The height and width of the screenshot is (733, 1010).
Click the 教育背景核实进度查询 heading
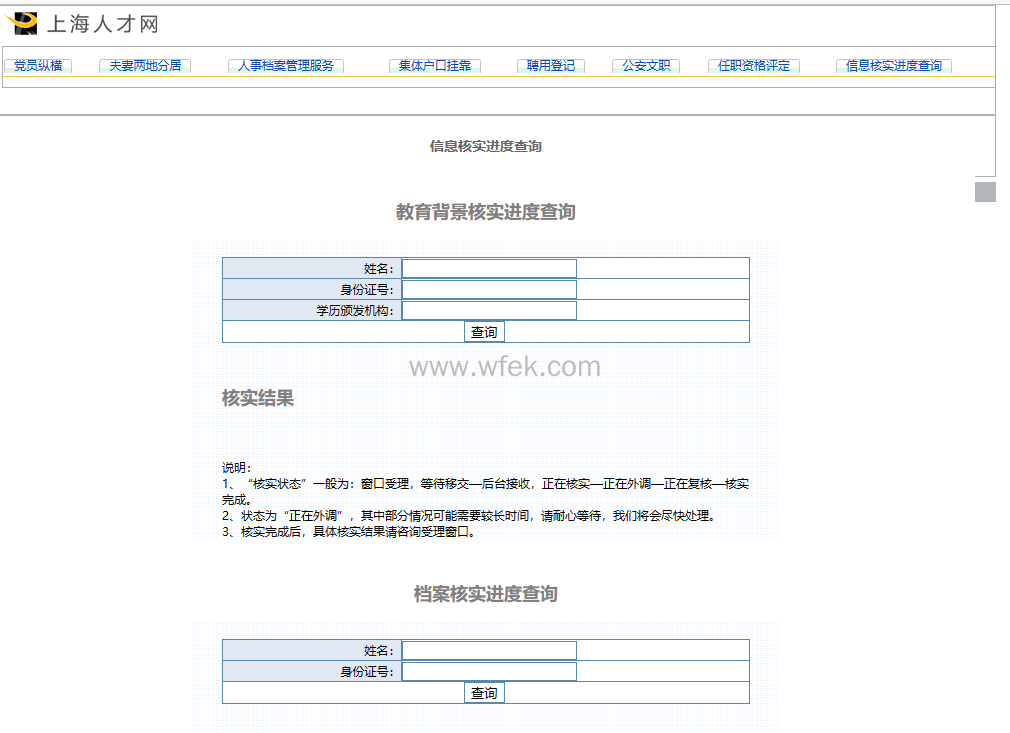point(485,212)
